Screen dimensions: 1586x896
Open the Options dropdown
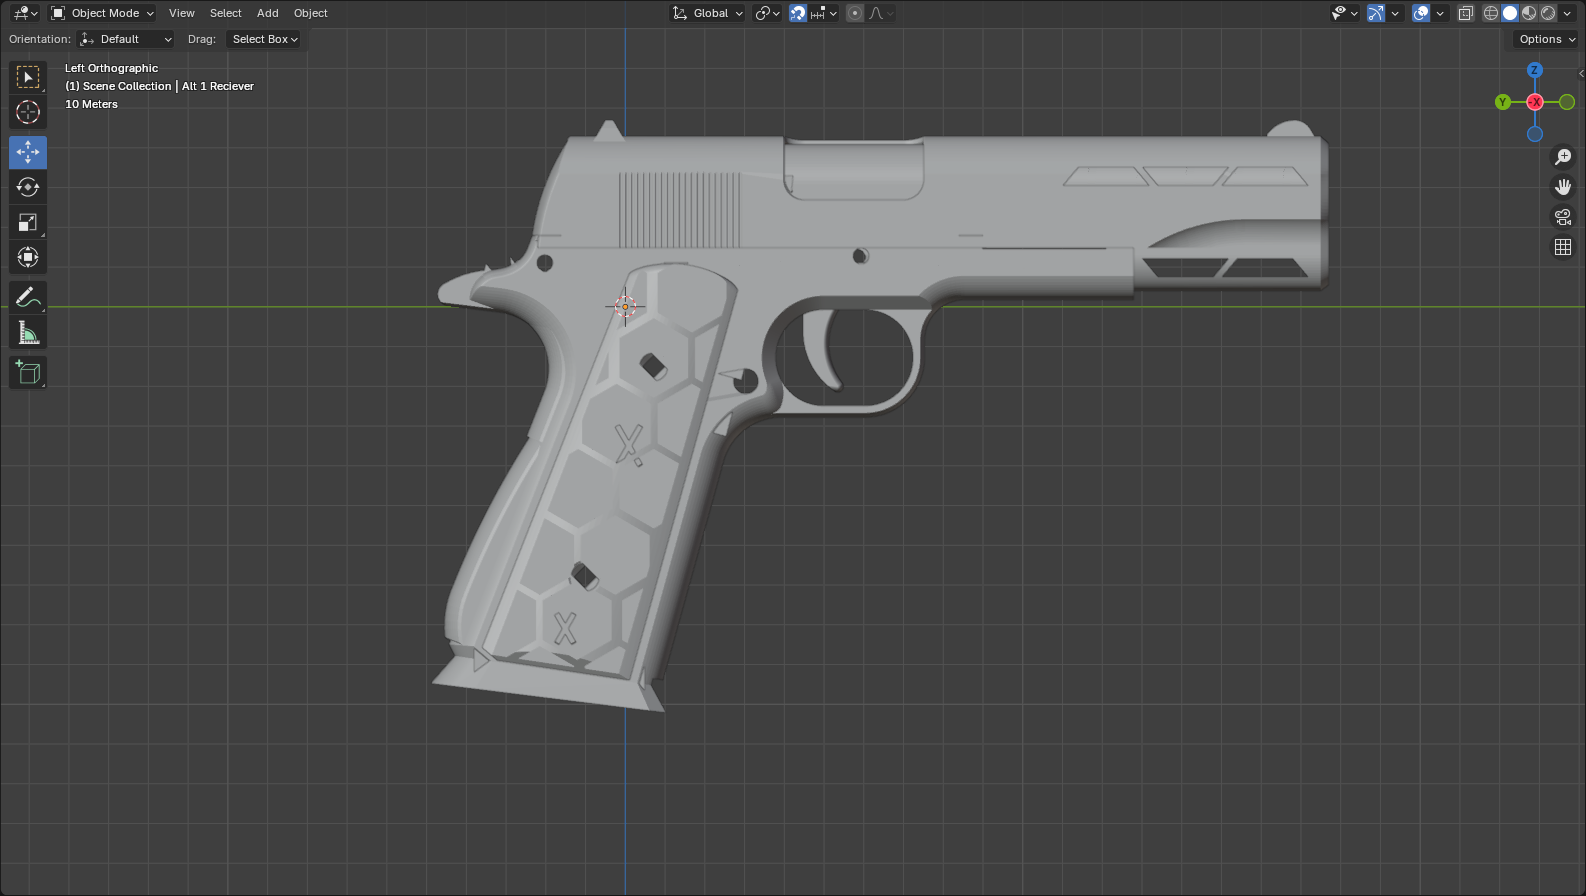(1547, 39)
